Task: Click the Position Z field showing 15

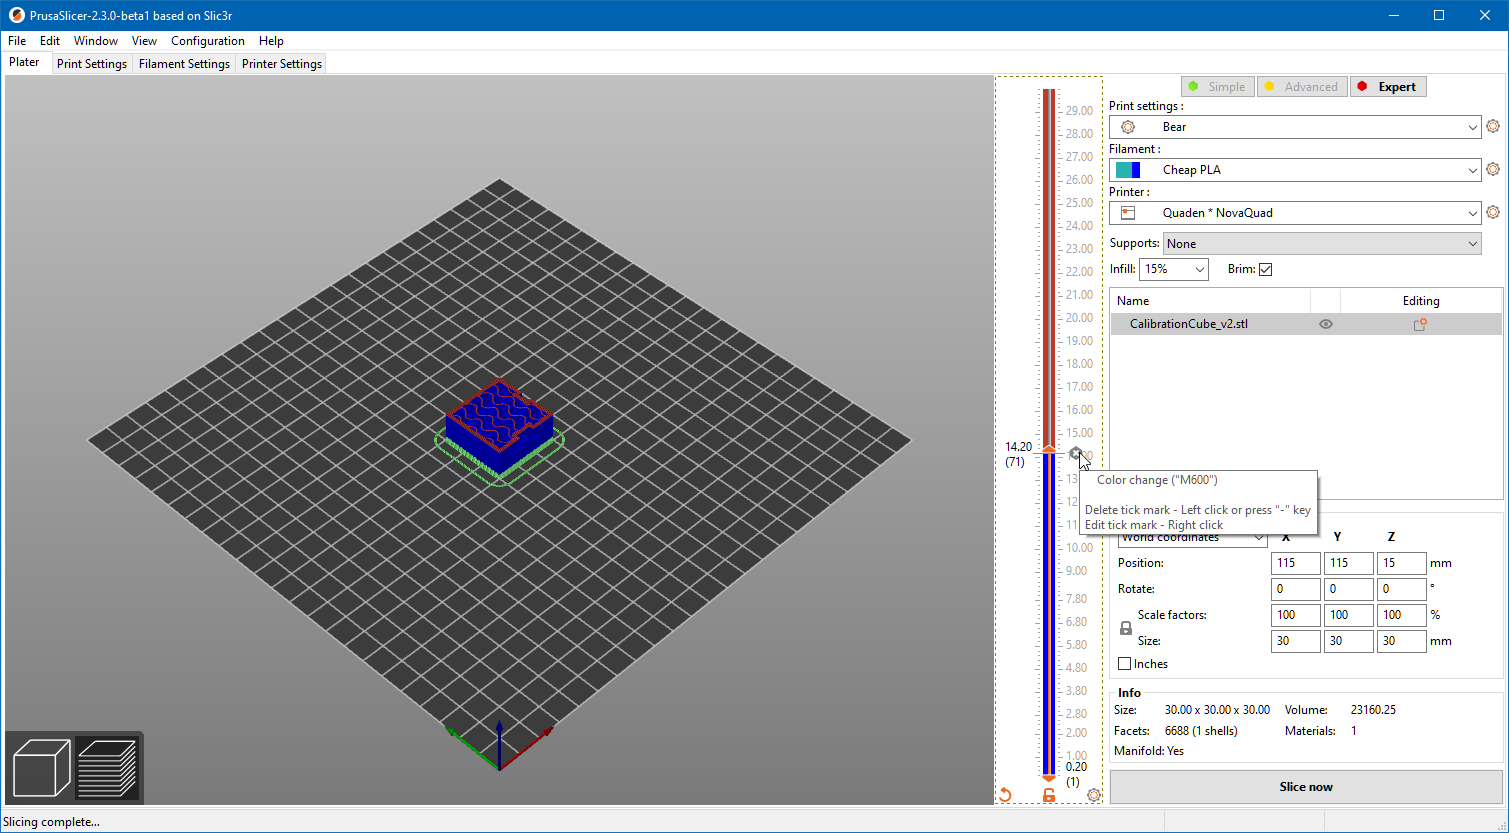Action: coord(1402,563)
